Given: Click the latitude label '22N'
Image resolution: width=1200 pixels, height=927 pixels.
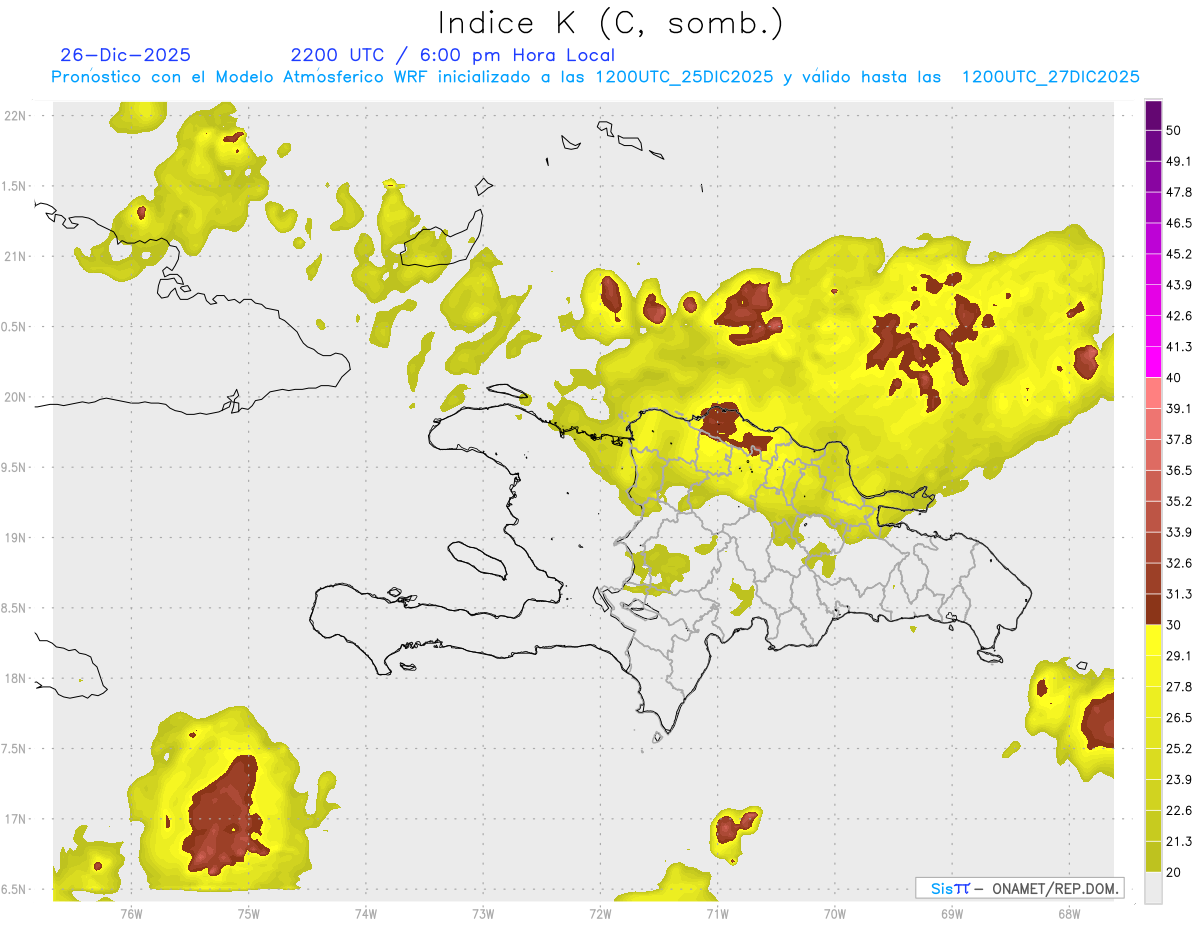Looking at the screenshot, I should 16,115.
